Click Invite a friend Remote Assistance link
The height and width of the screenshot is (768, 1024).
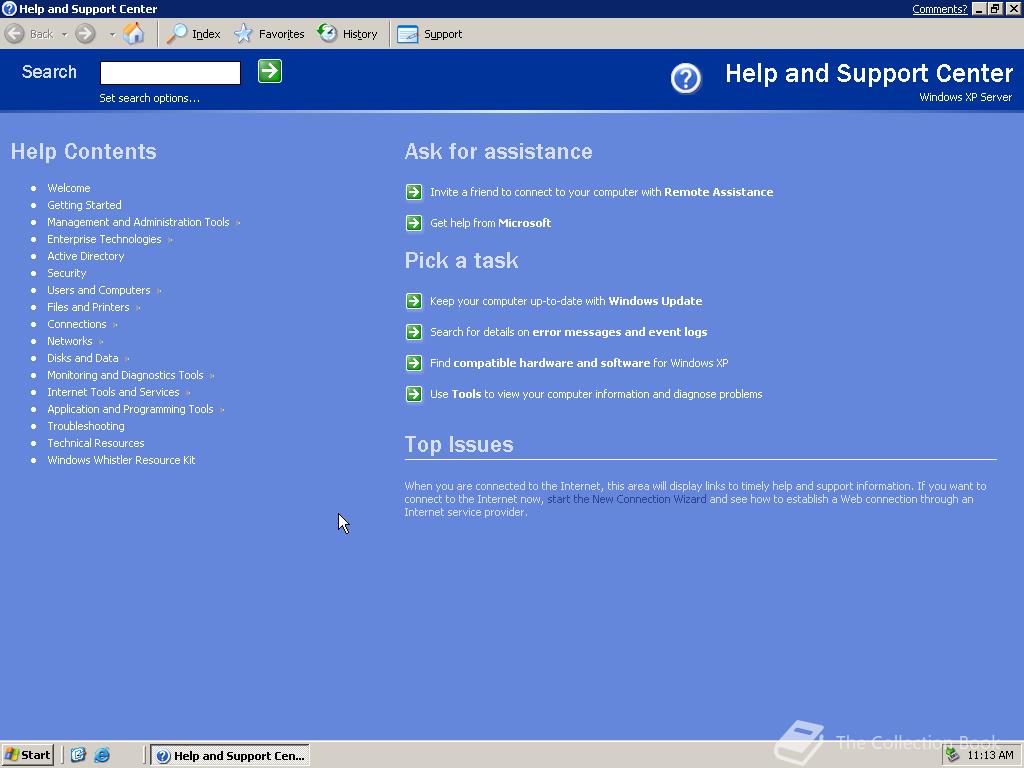point(601,192)
